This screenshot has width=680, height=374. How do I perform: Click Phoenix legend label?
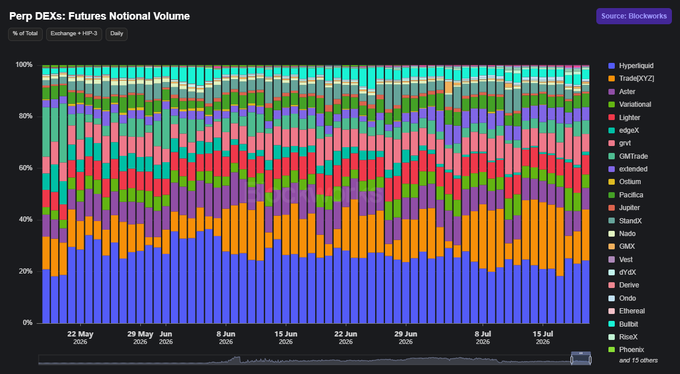(x=631, y=350)
